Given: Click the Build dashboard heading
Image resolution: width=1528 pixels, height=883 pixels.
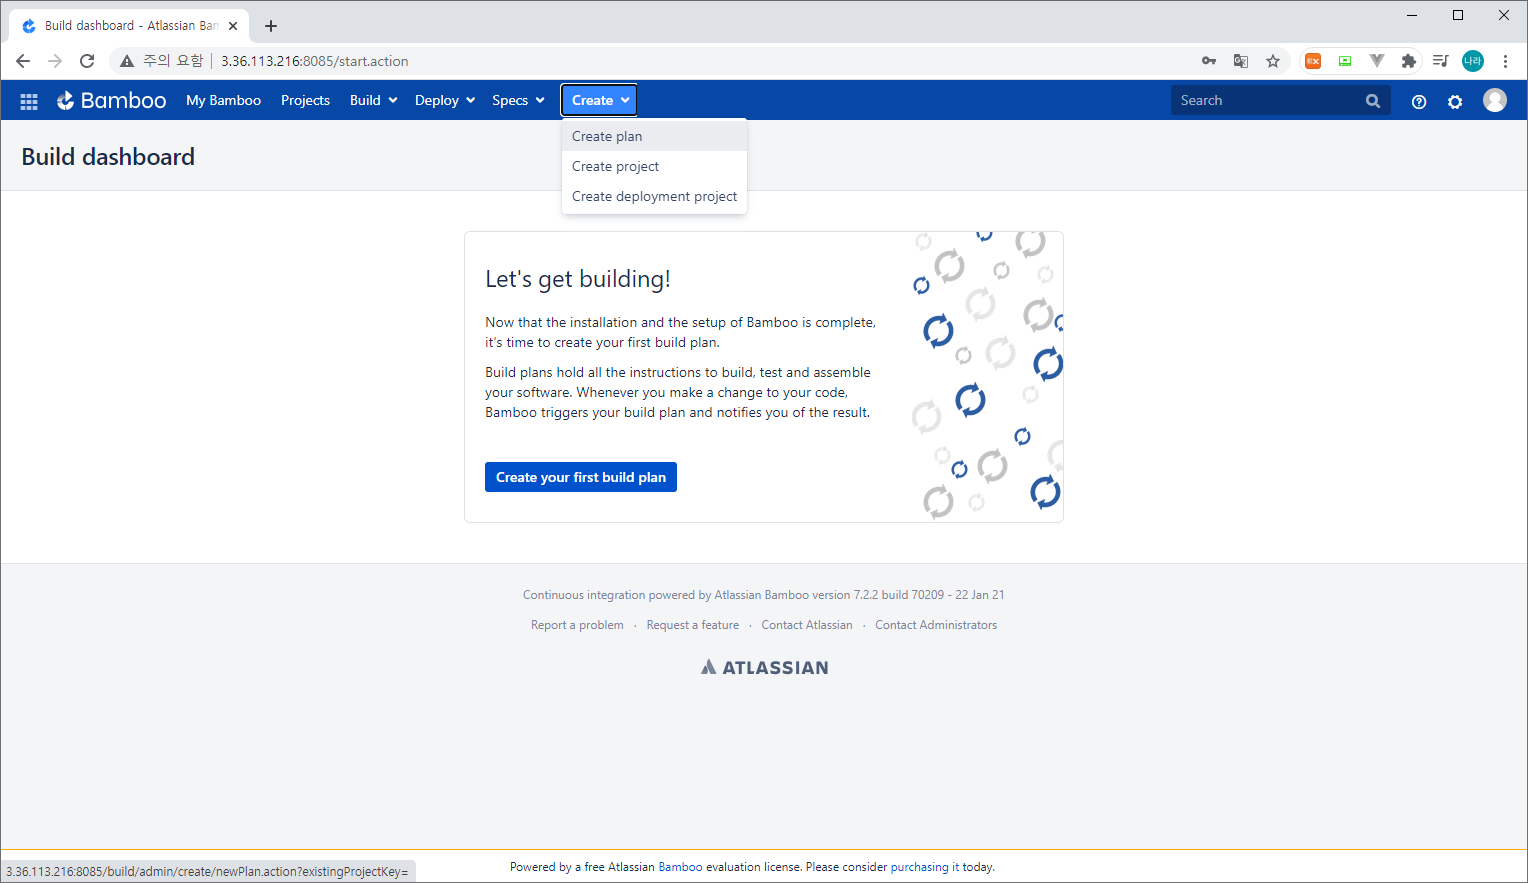Looking at the screenshot, I should coord(108,157).
